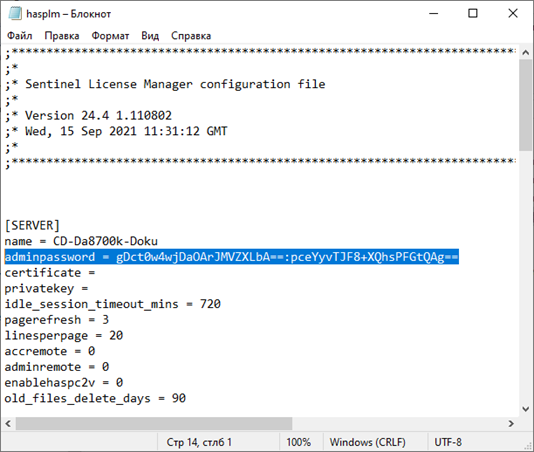Click the UTF-8 encoding status entry
Viewport: 534px width, 452px height.
(x=448, y=442)
